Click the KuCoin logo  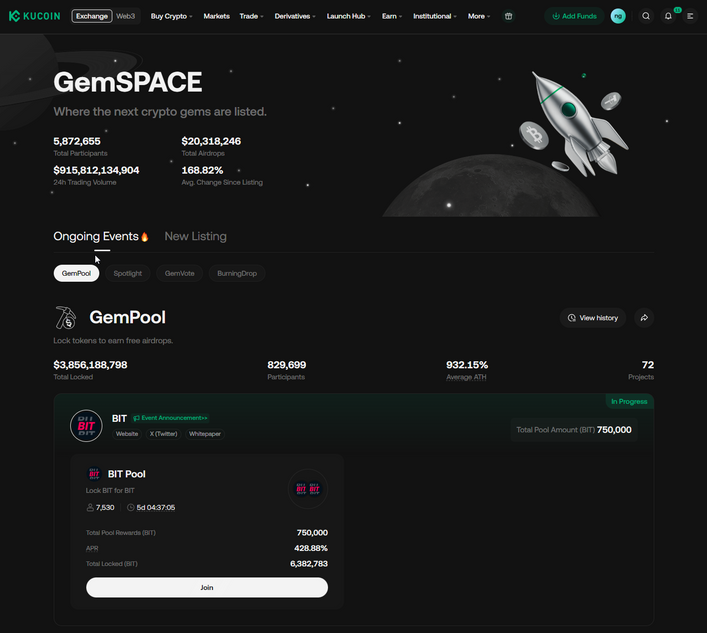[x=34, y=16]
